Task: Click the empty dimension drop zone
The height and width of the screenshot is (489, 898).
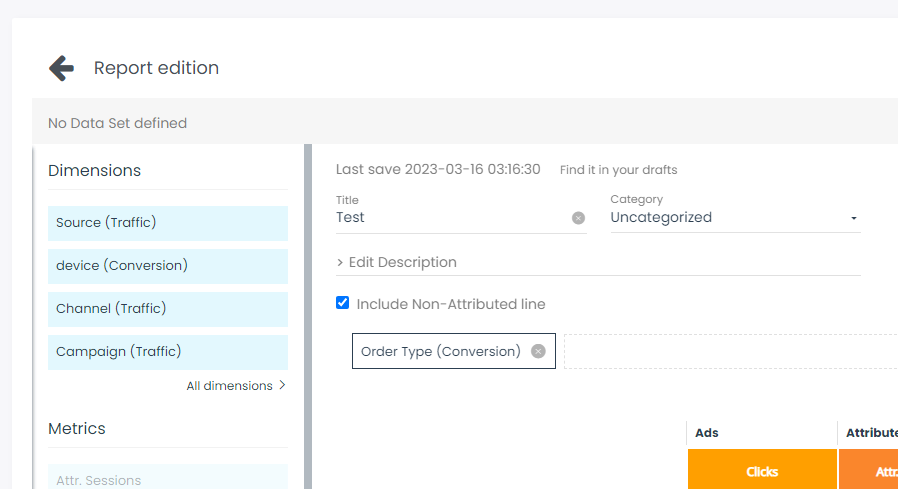Action: tap(730, 351)
